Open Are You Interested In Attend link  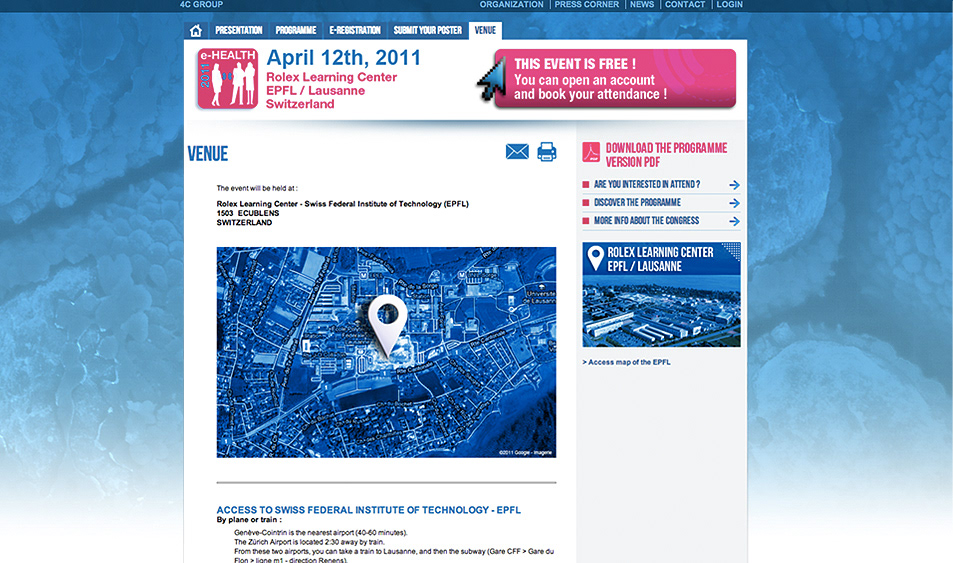coord(647,184)
